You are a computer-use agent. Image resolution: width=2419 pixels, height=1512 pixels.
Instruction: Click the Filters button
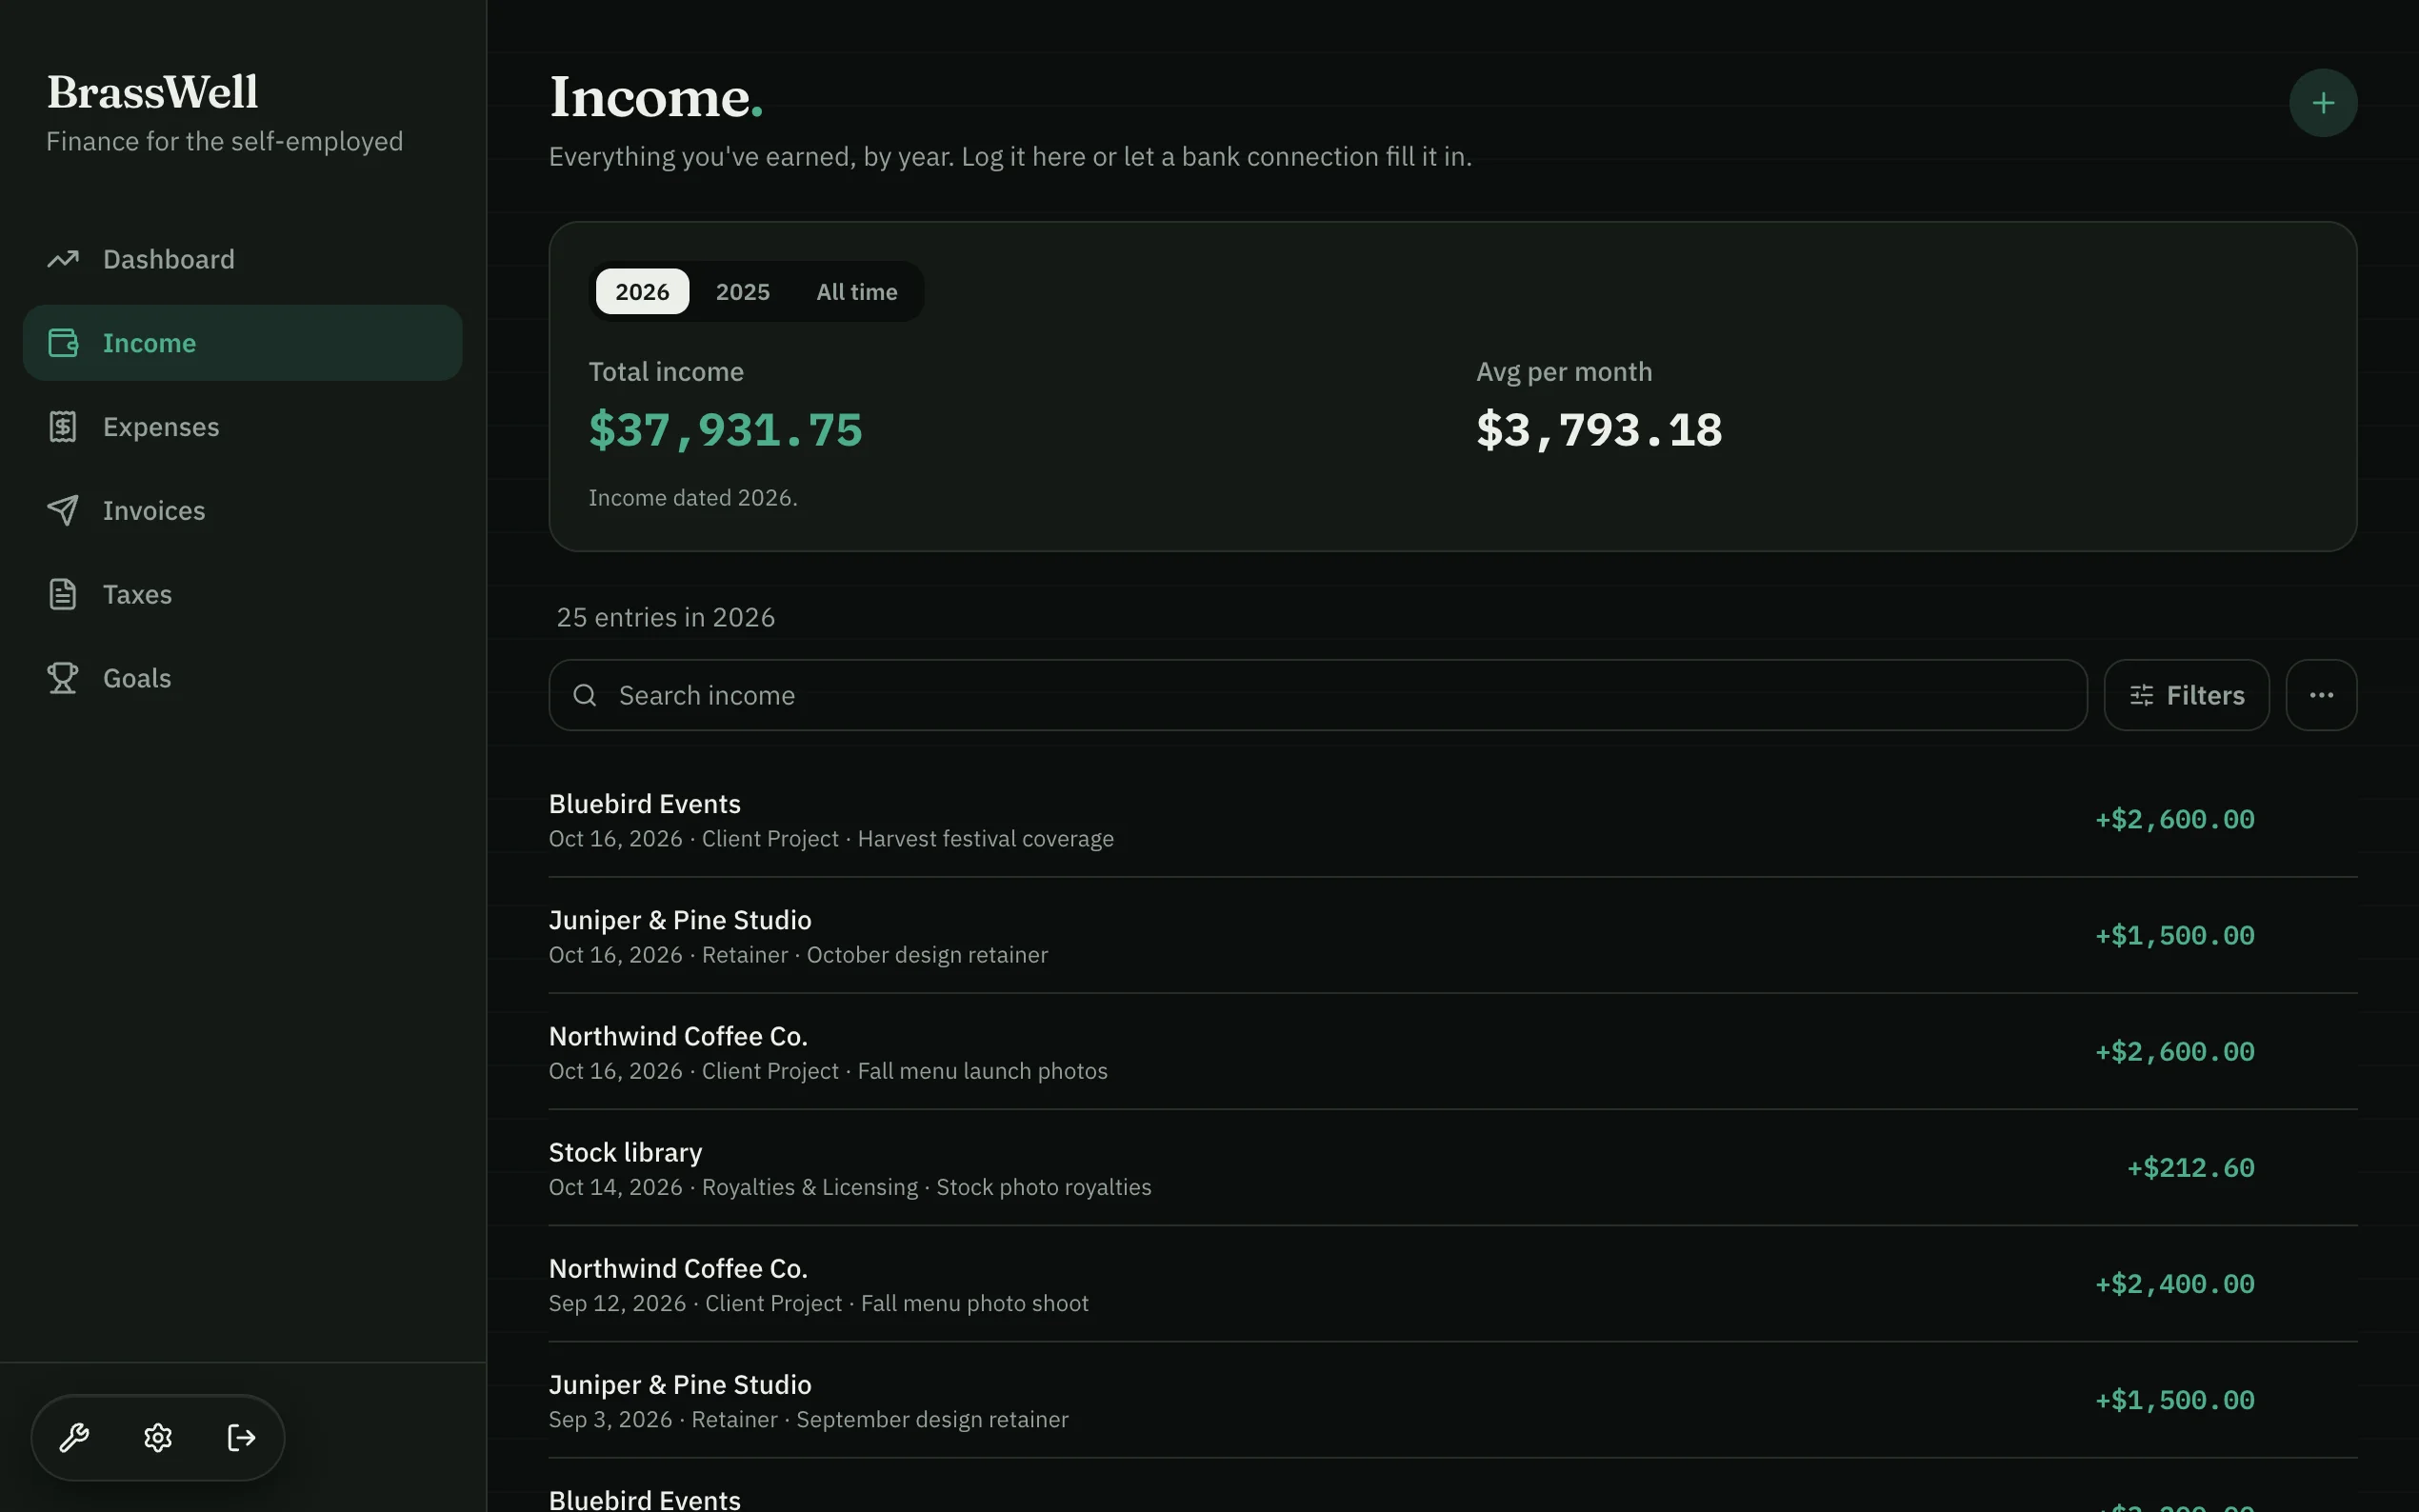[2186, 695]
